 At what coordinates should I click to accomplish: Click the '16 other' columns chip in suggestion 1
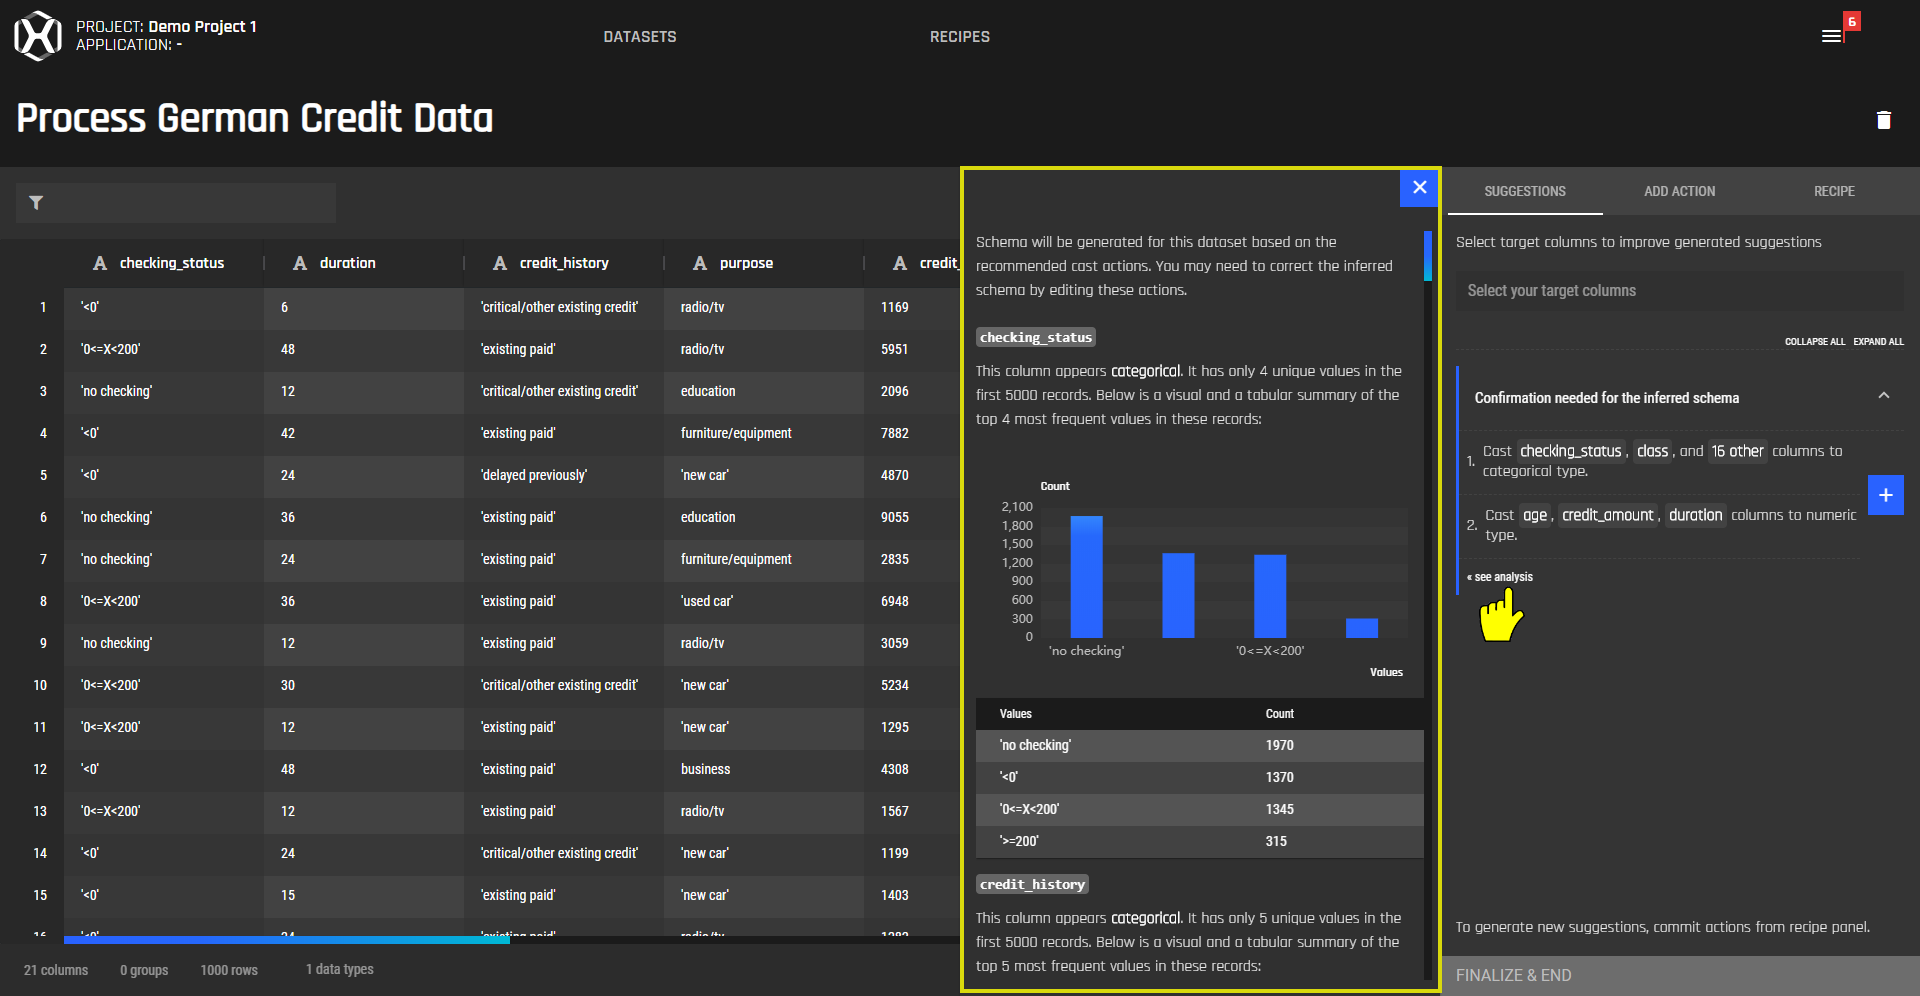[x=1737, y=451]
